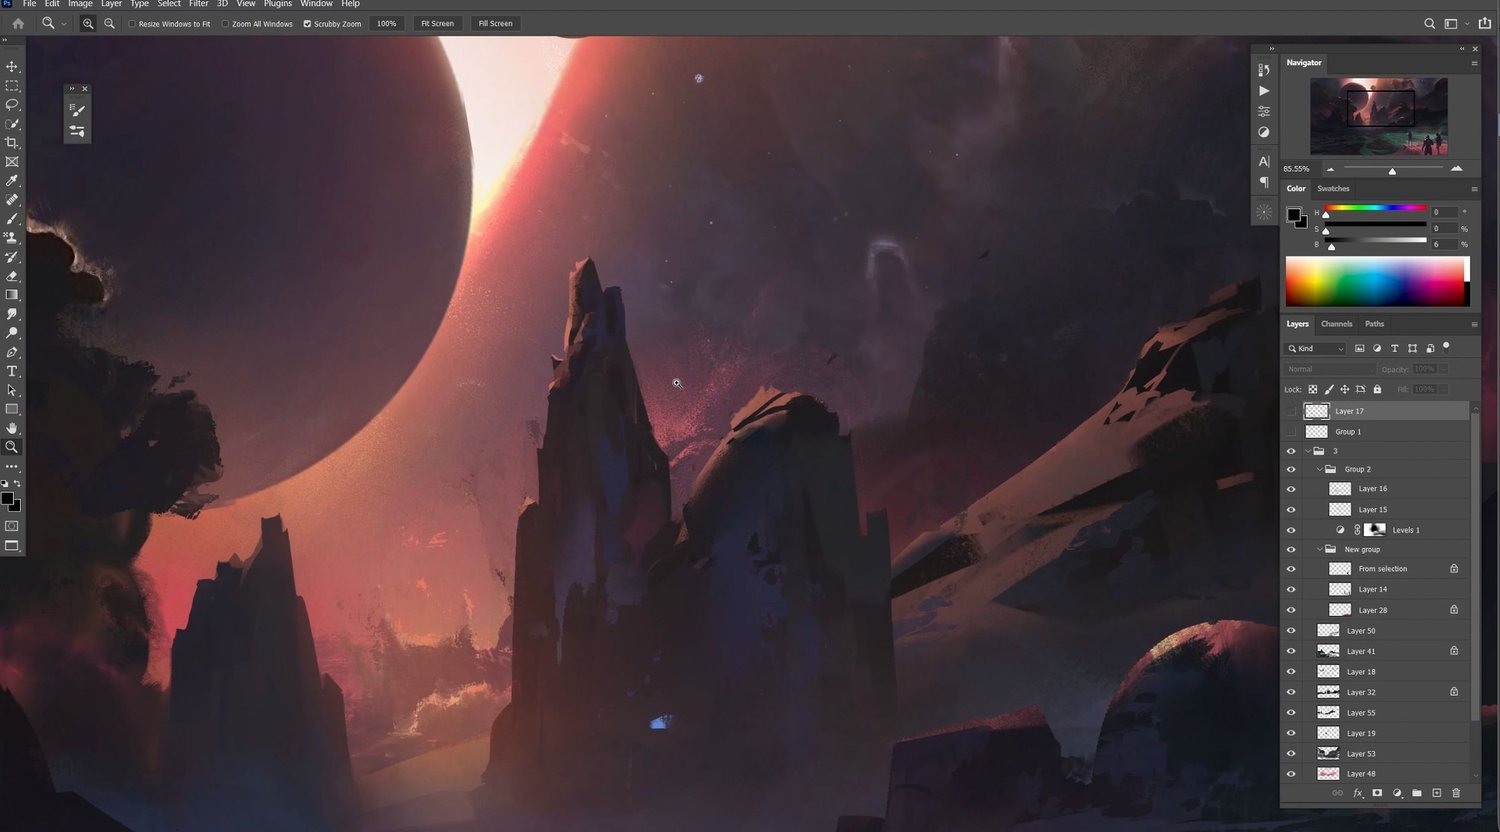This screenshot has width=1500, height=832.
Task: Click the 100% zoom button
Action: click(387, 23)
